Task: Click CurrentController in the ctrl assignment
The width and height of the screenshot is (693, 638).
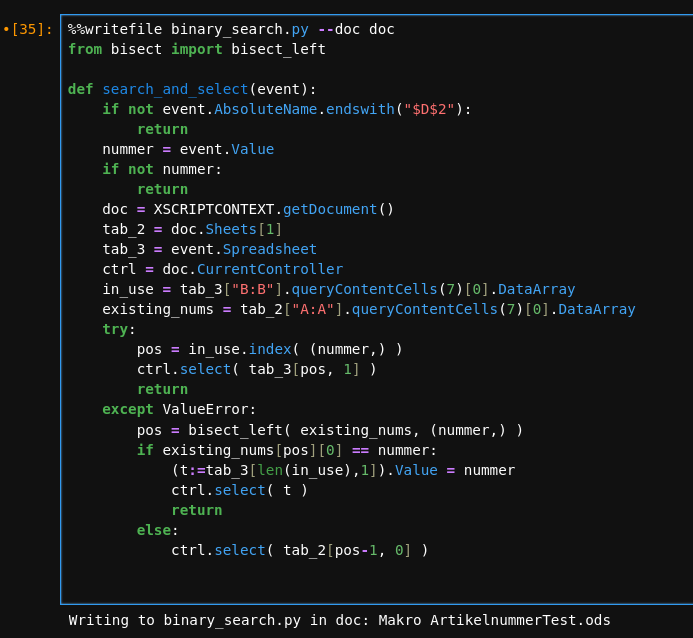Action: pos(269,269)
